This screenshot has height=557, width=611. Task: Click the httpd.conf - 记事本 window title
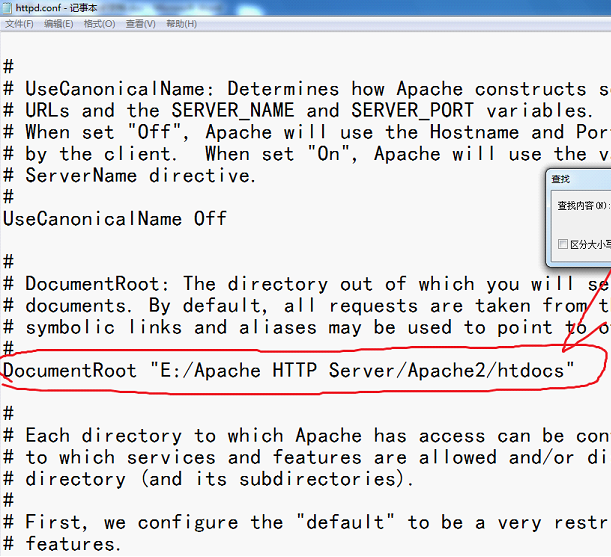(57, 8)
